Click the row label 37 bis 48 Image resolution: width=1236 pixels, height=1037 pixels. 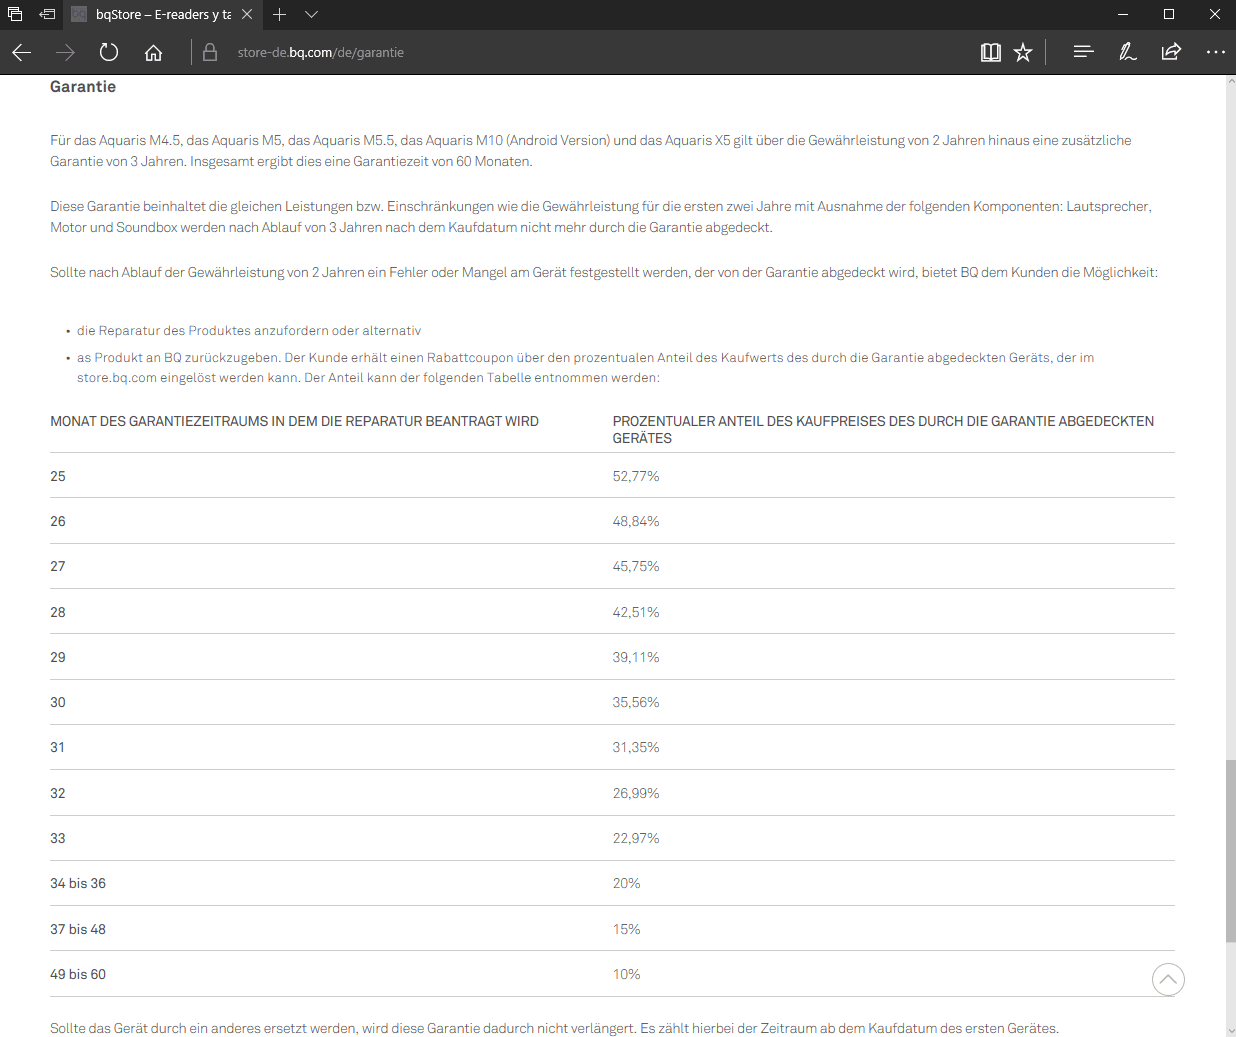(78, 929)
